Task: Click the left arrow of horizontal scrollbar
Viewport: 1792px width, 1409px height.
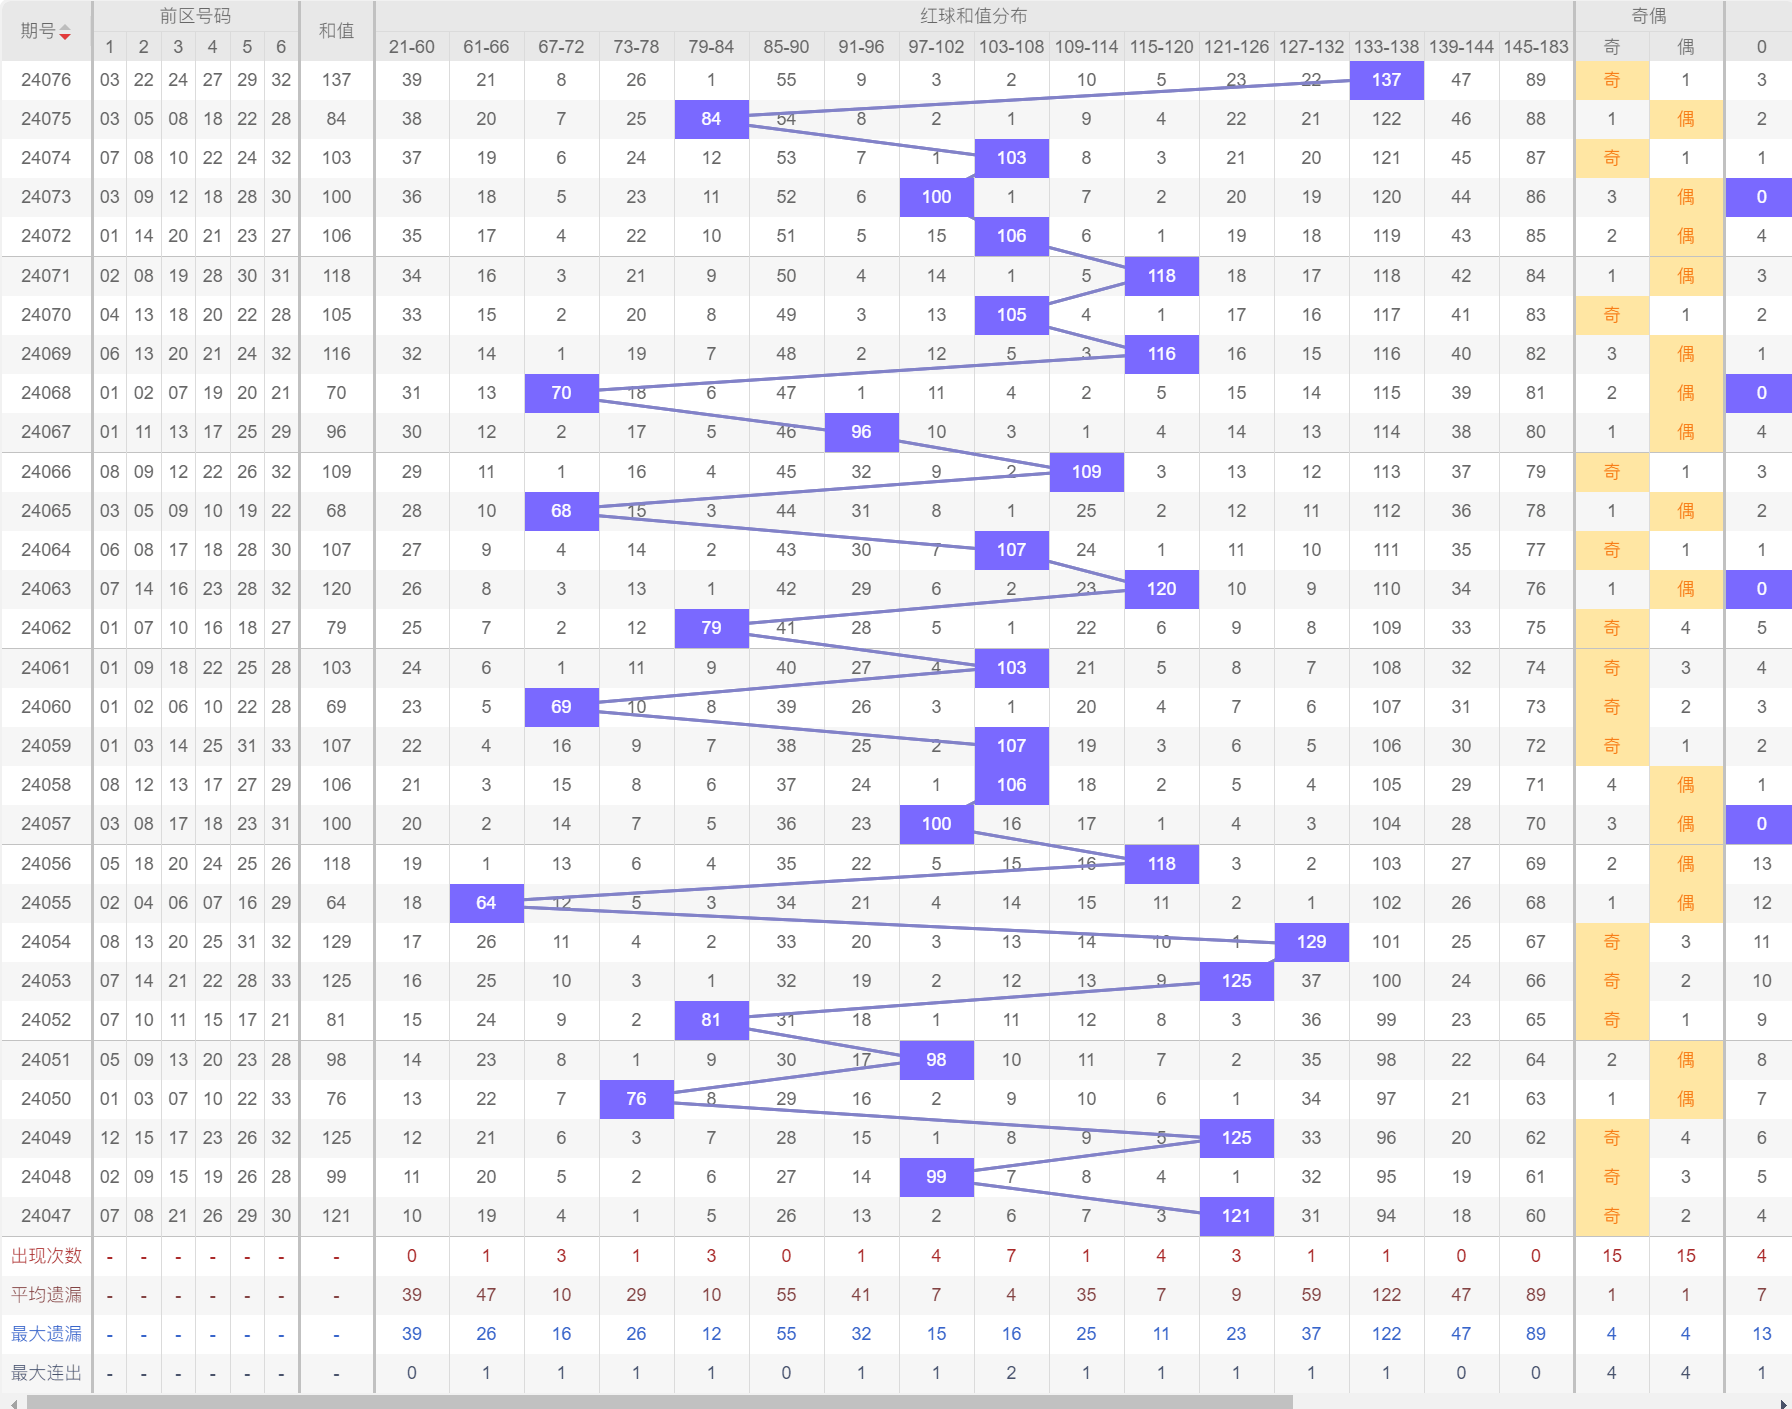Action: [12, 1402]
